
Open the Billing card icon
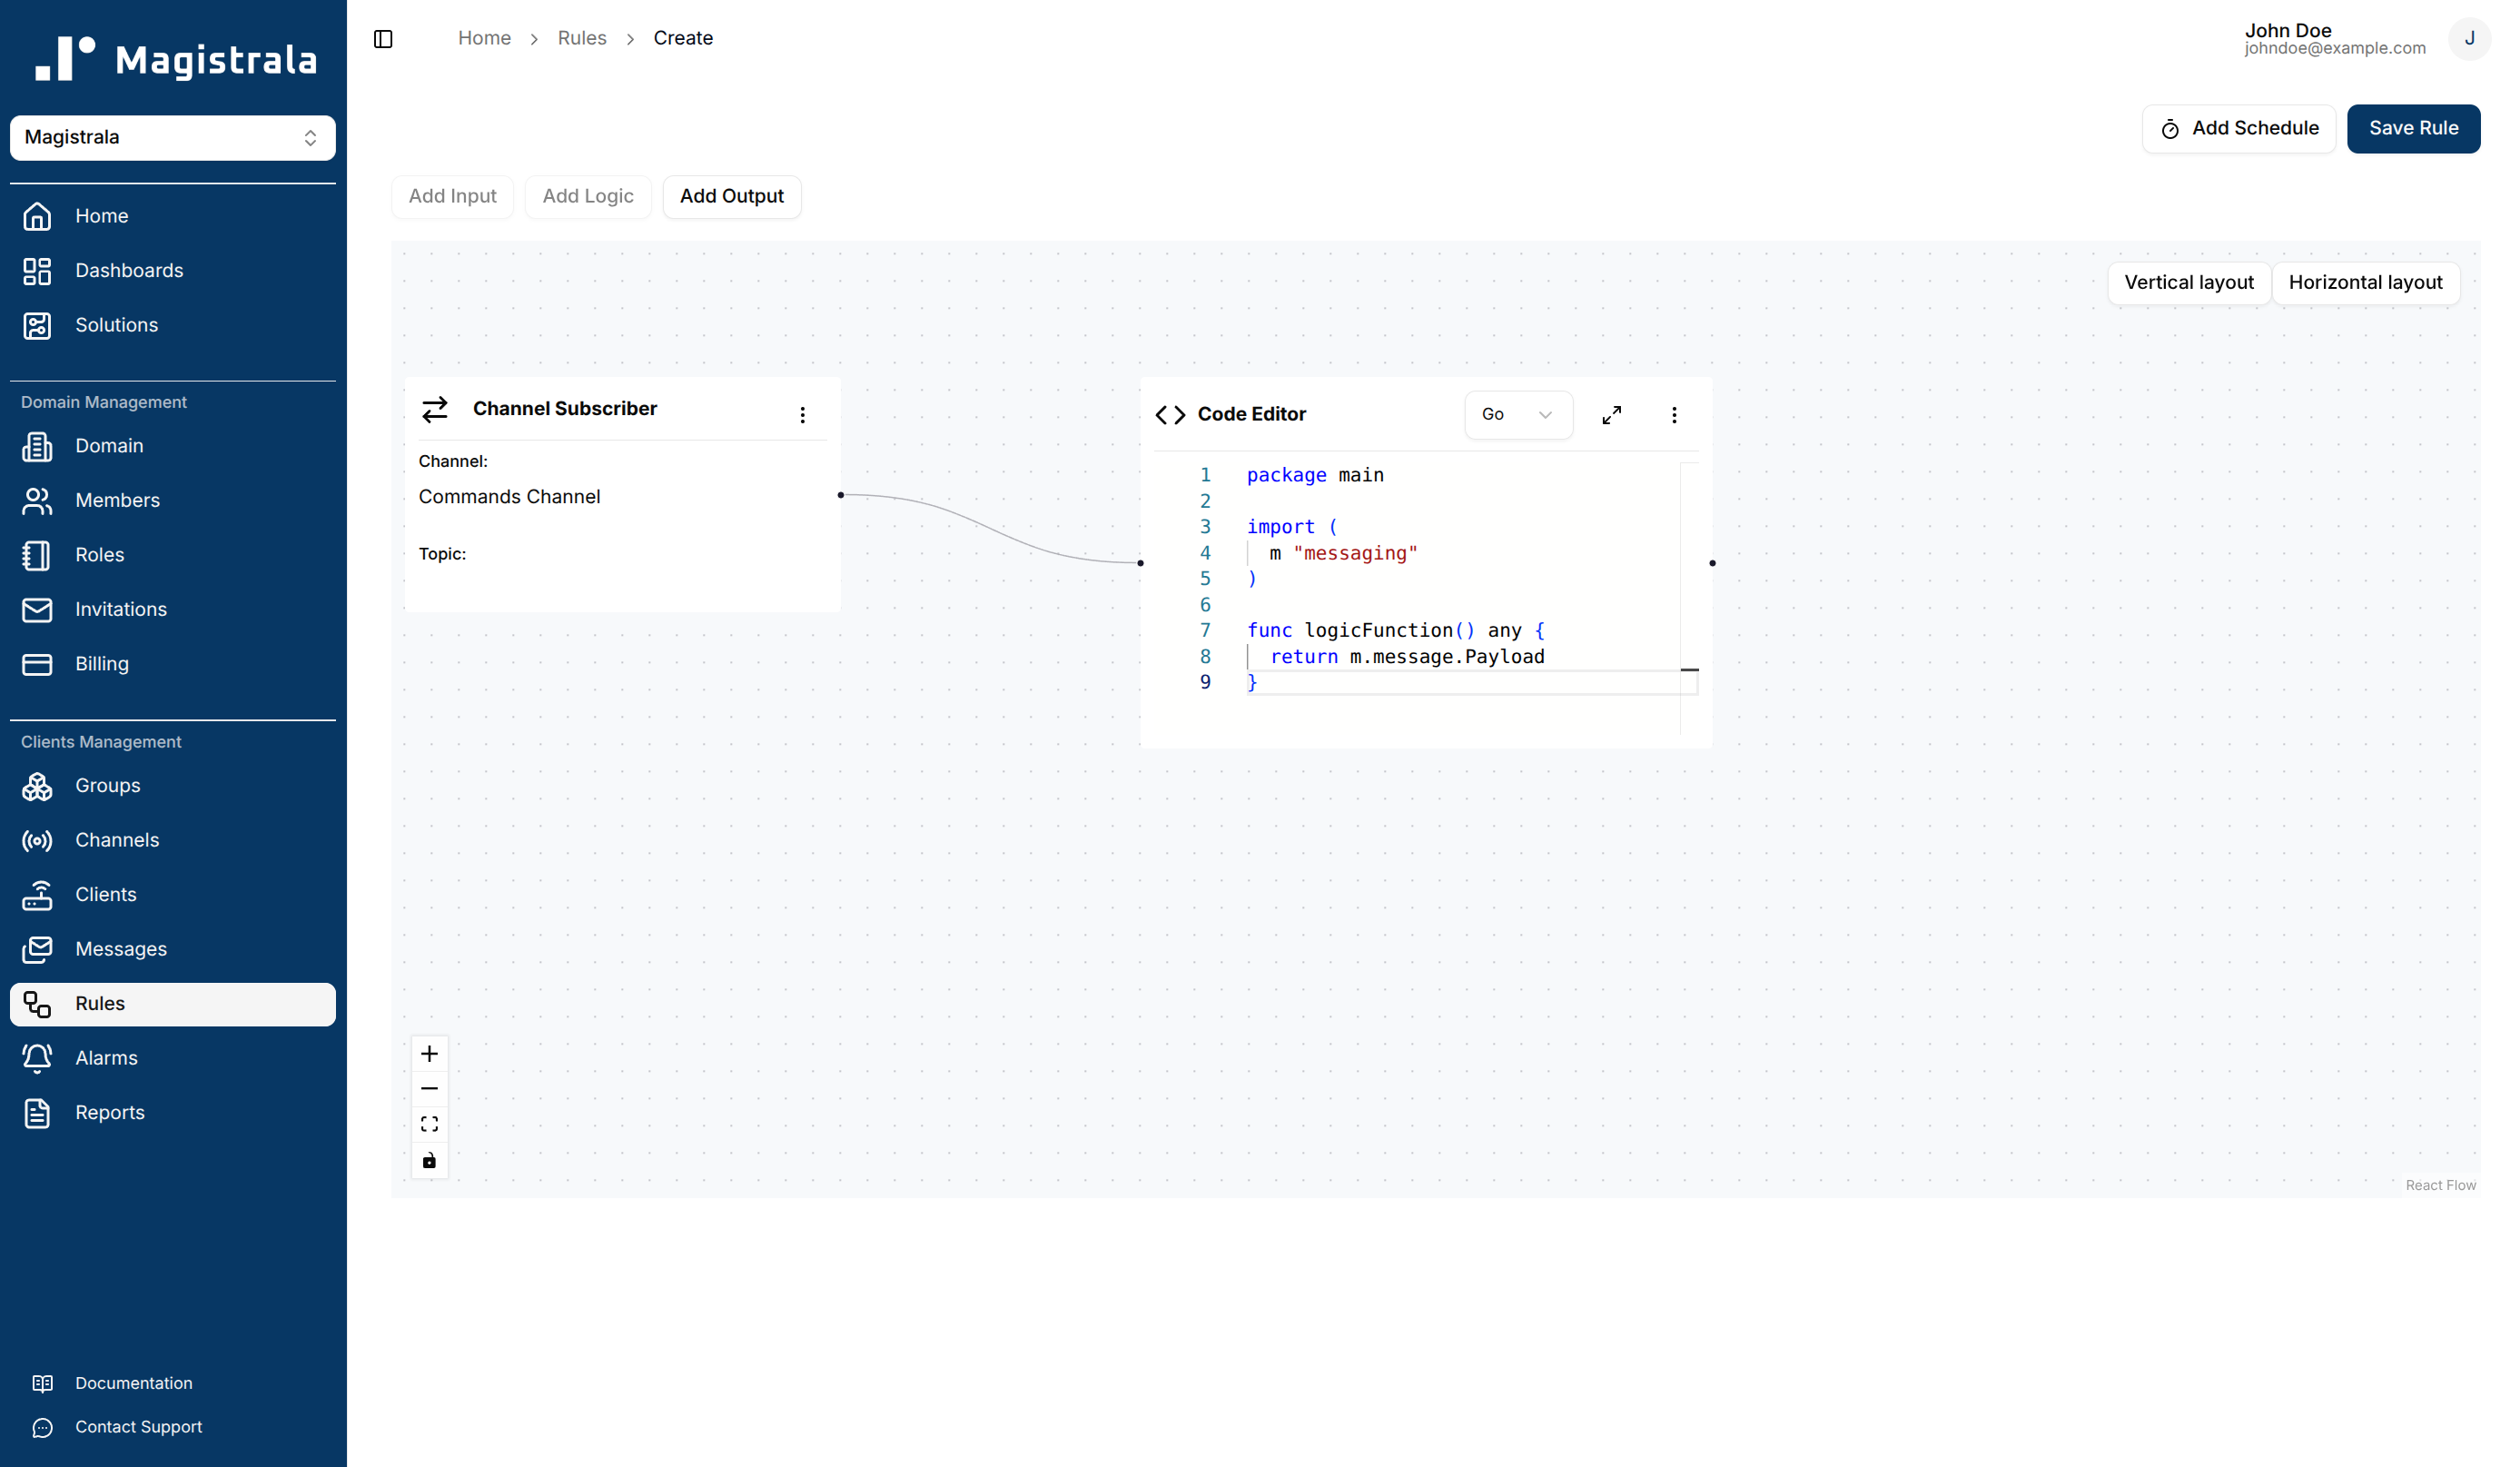pos(37,664)
